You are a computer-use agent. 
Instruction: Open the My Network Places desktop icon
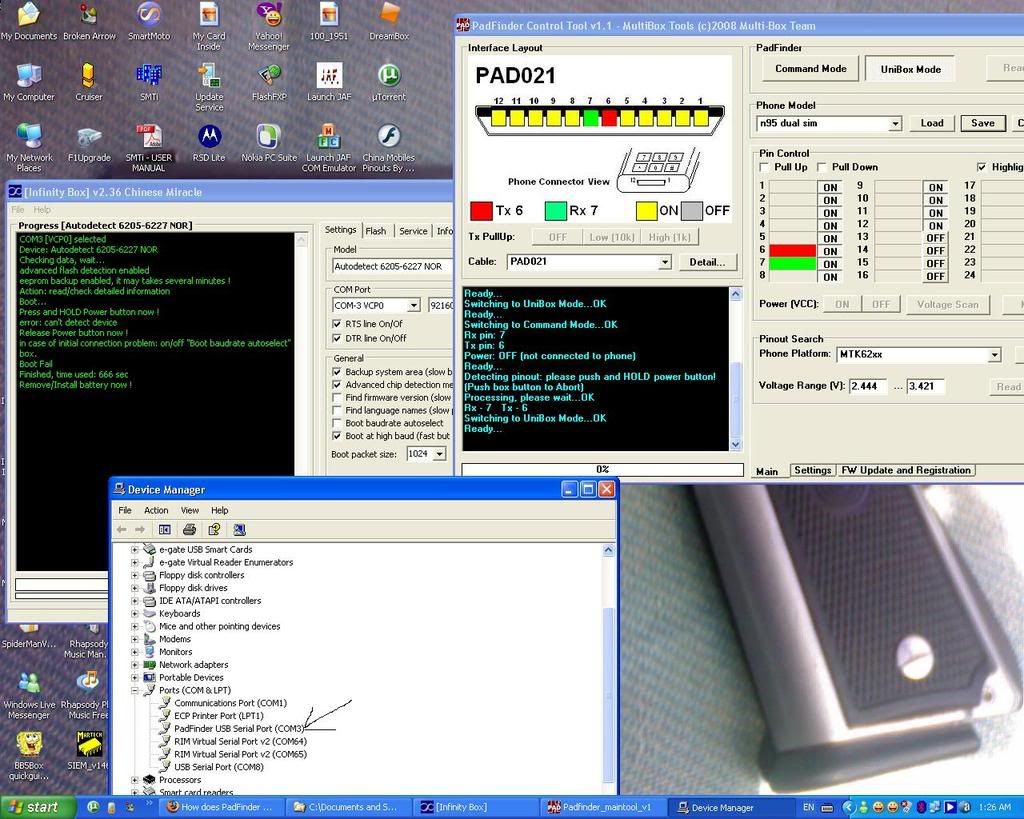click(29, 148)
